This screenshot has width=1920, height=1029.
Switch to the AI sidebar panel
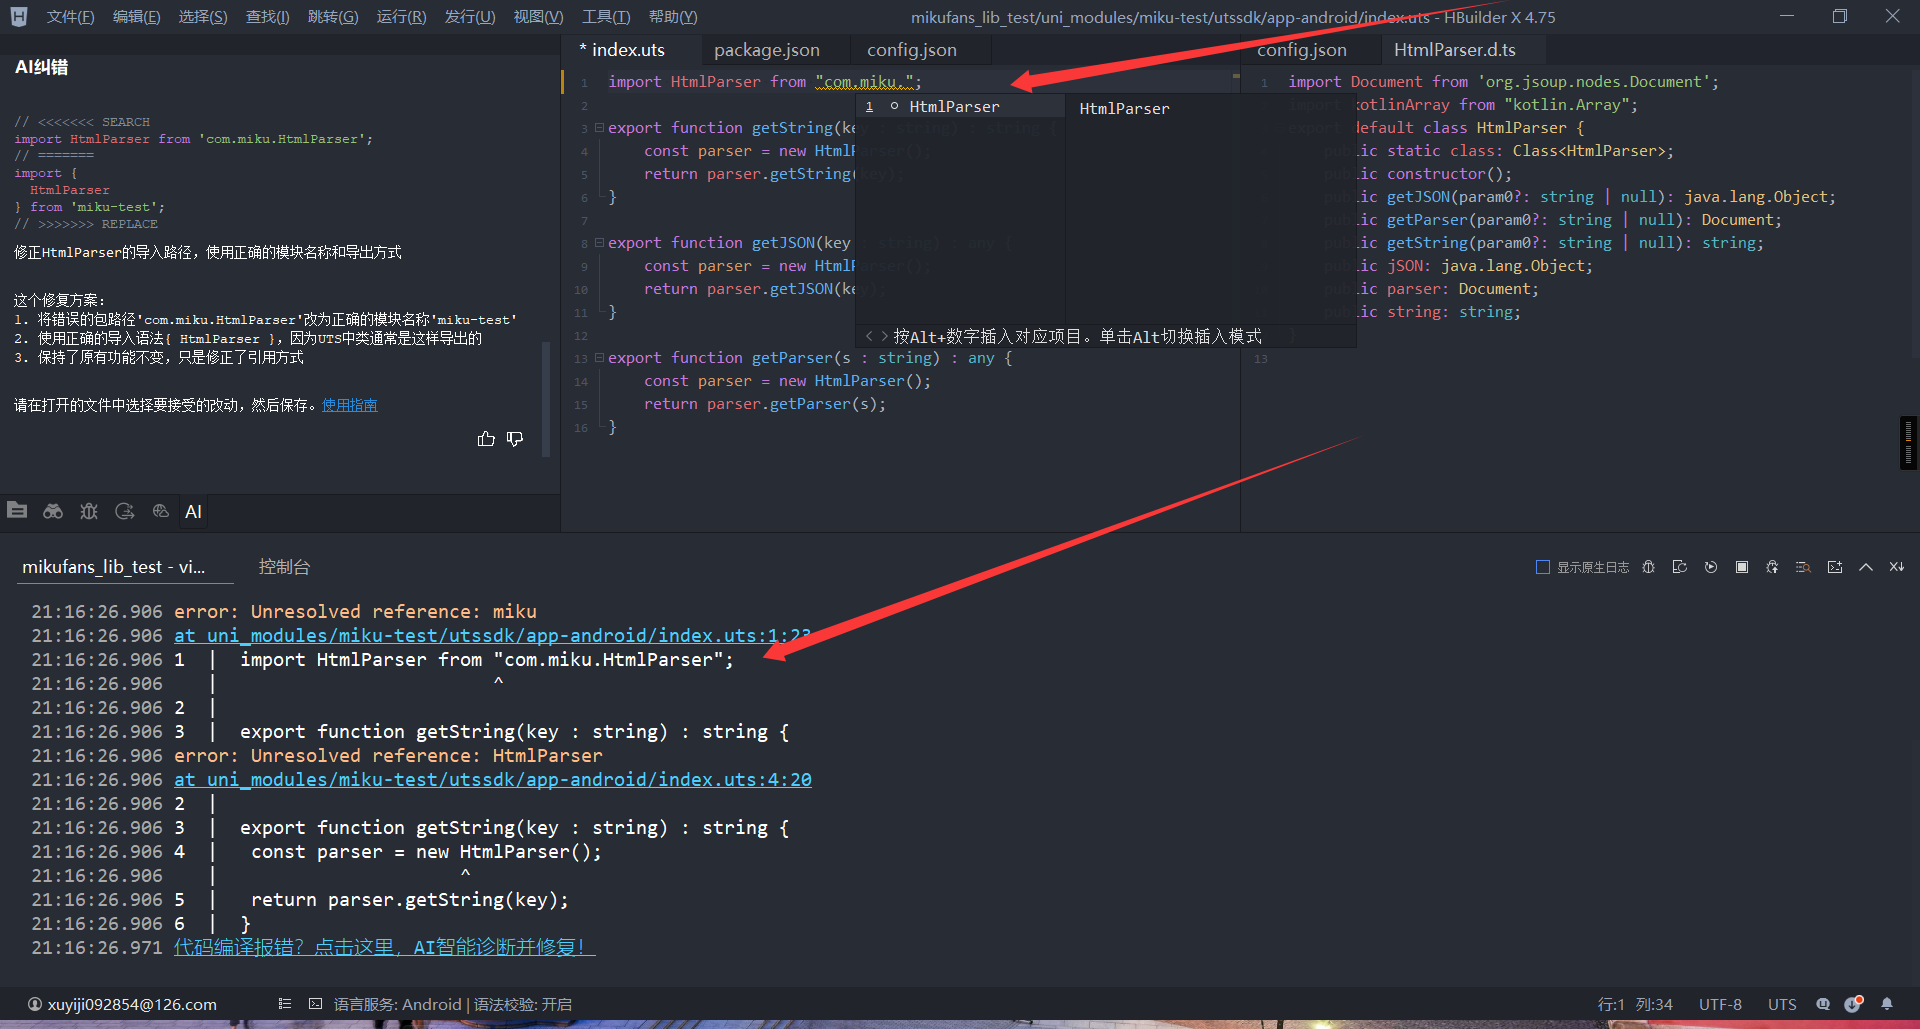pos(194,512)
